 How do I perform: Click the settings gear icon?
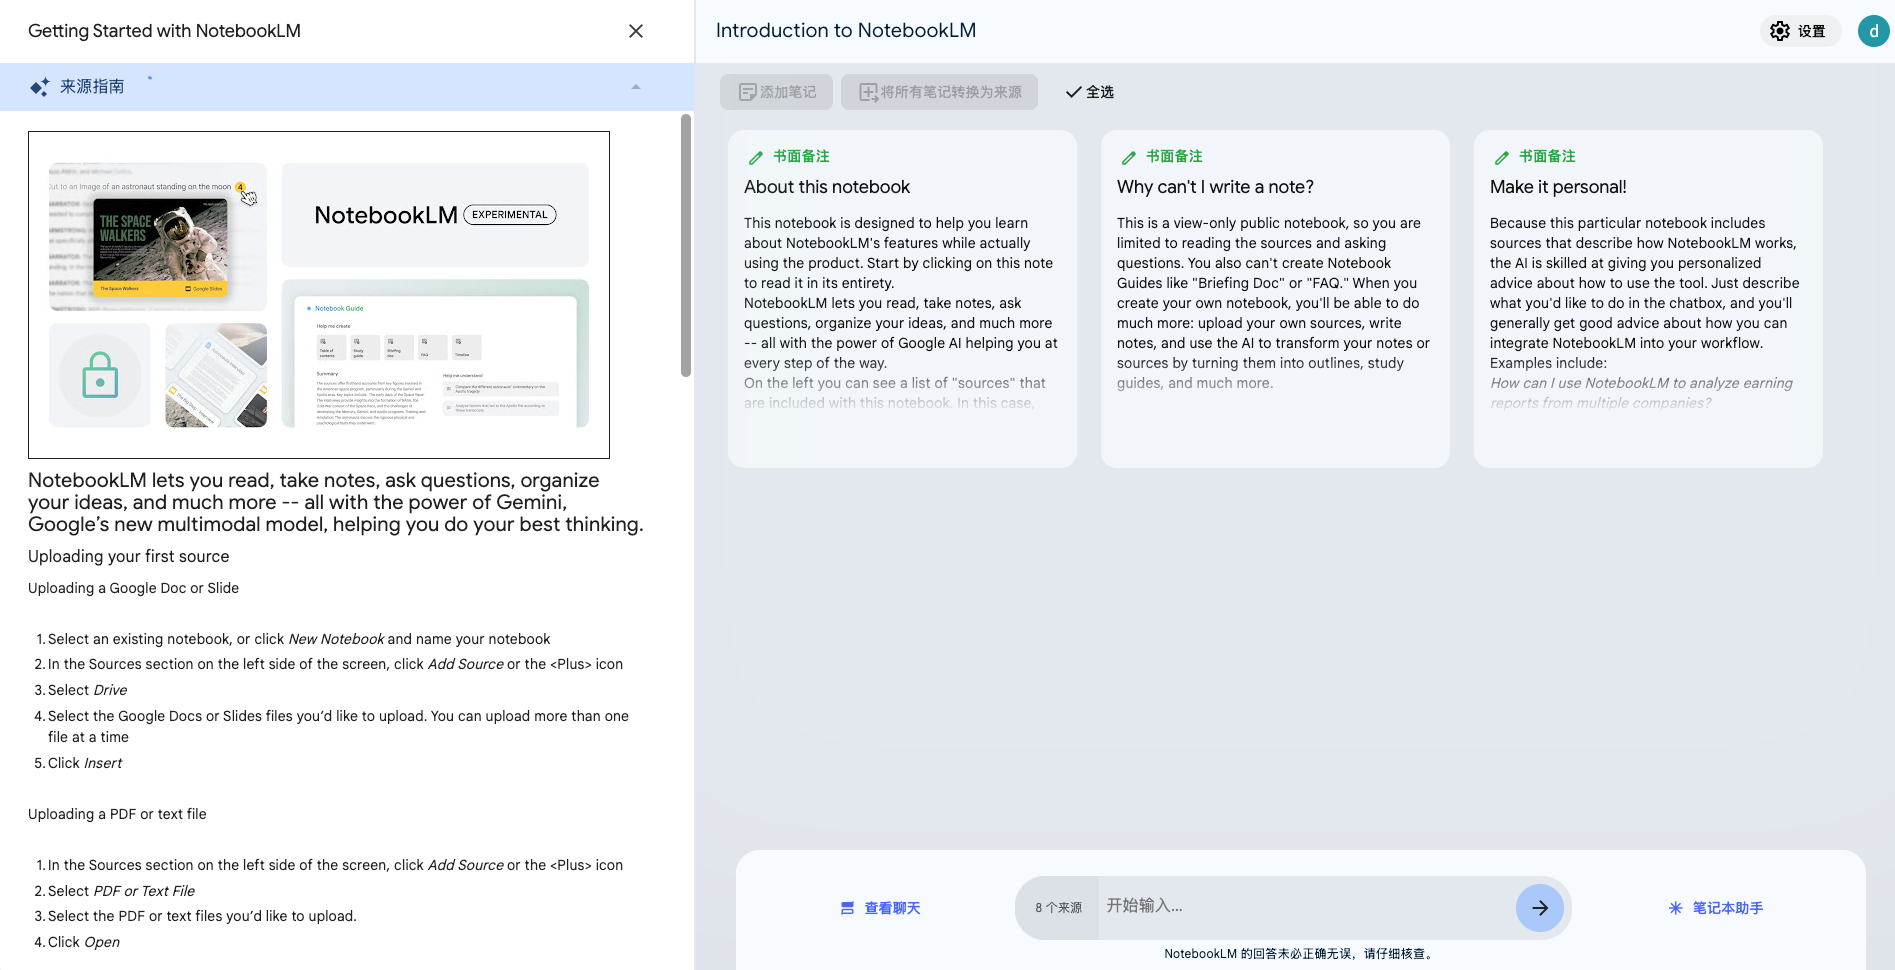point(1780,31)
